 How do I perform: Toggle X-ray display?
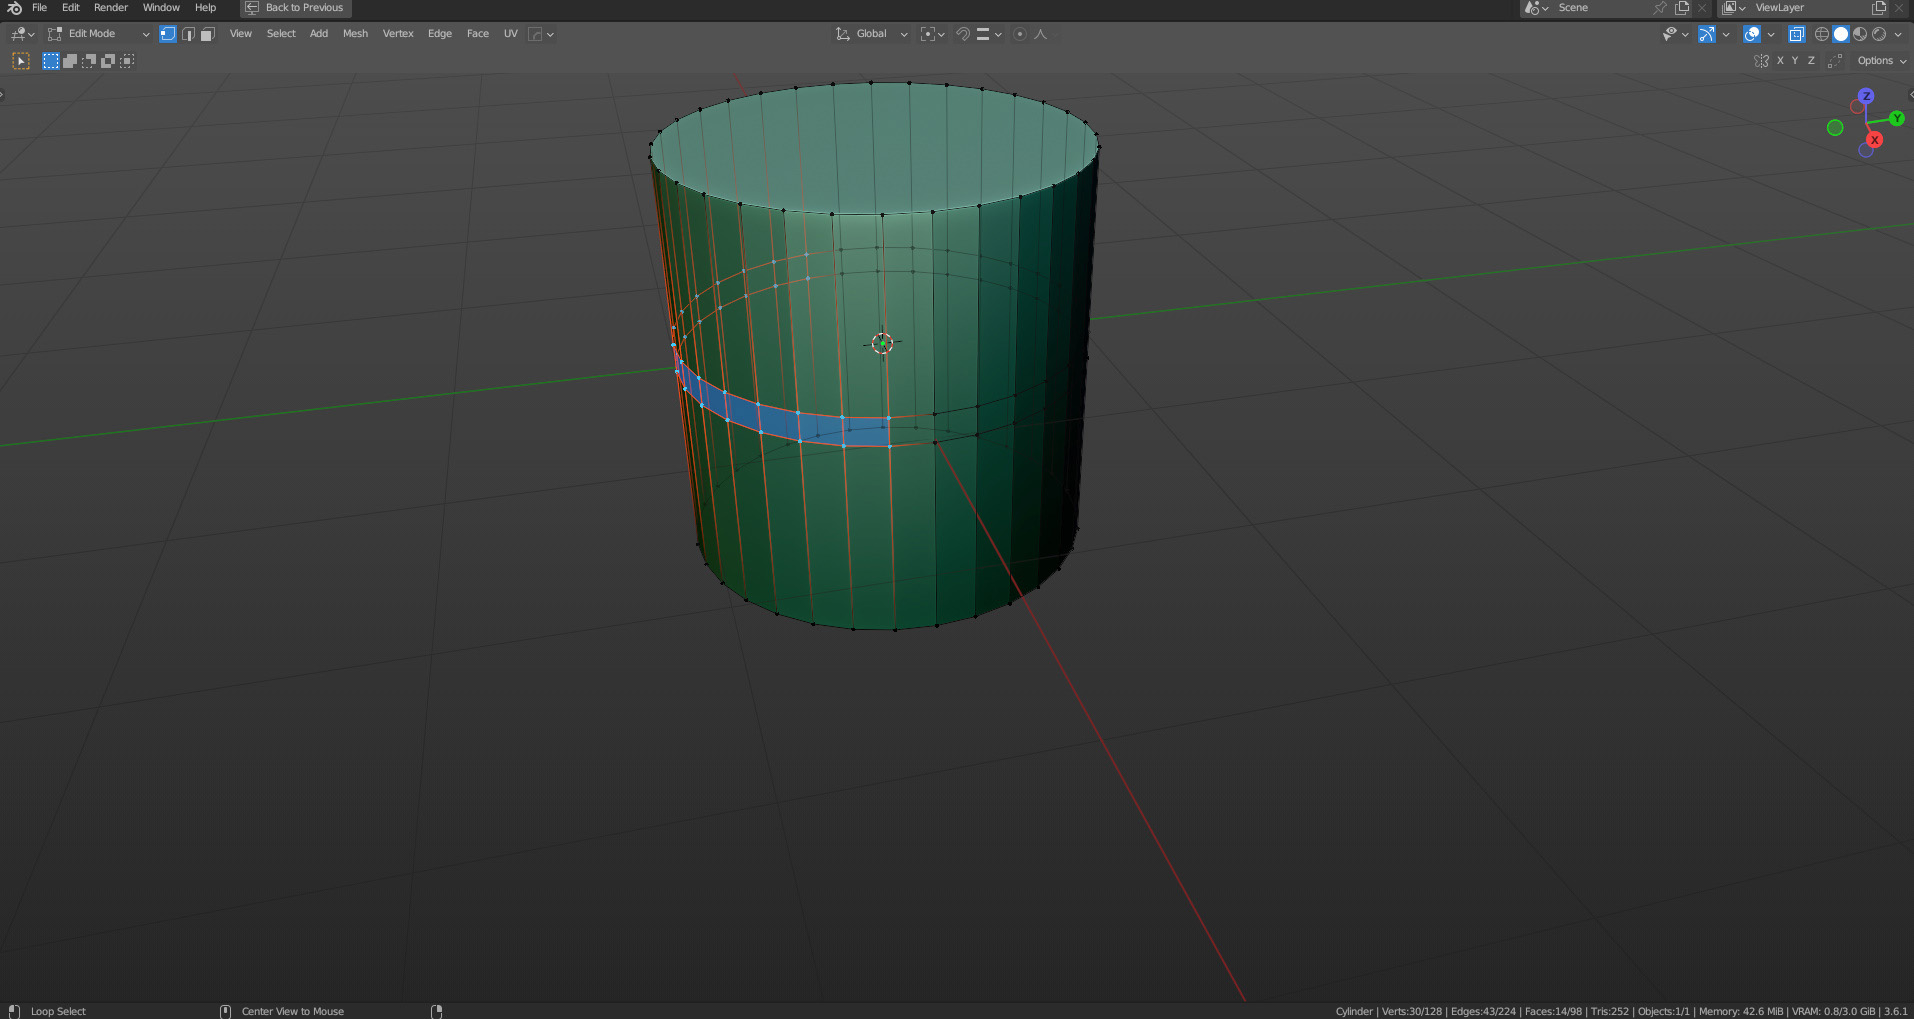coord(1796,34)
